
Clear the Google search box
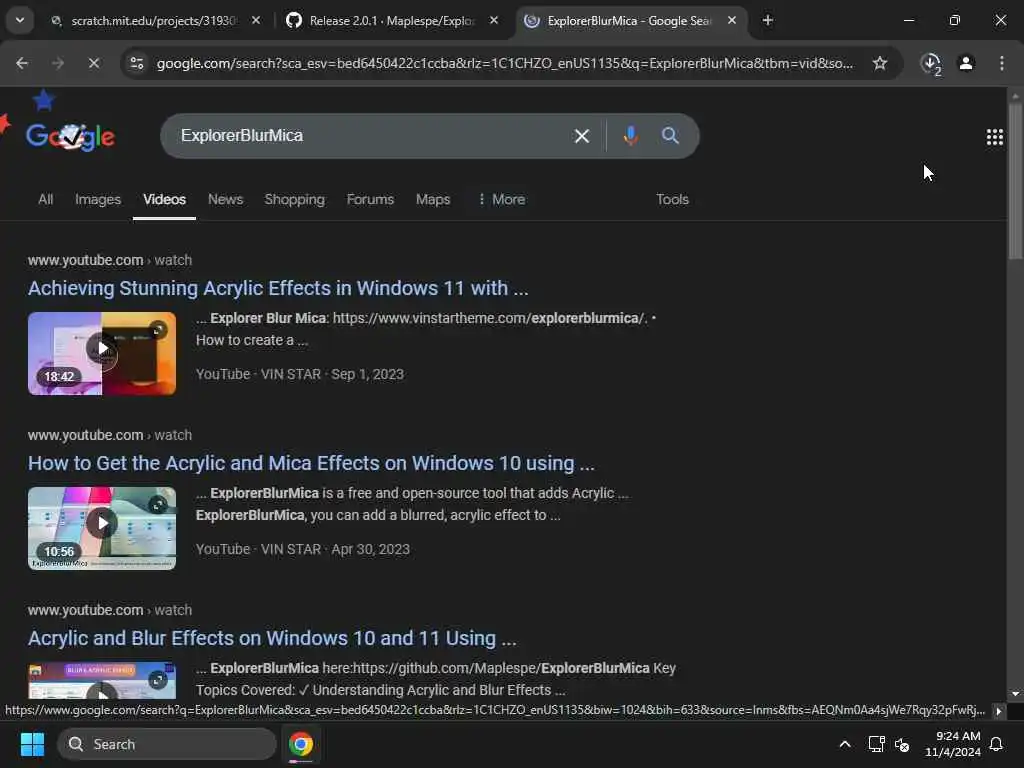click(x=581, y=136)
